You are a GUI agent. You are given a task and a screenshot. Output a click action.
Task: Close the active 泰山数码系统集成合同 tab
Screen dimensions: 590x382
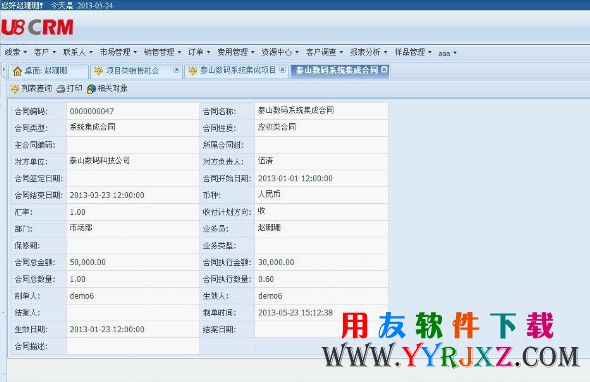pos(383,70)
